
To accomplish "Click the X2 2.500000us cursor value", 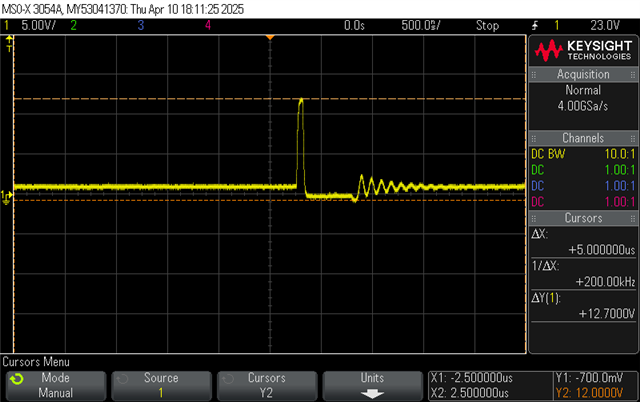I will click(x=469, y=393).
